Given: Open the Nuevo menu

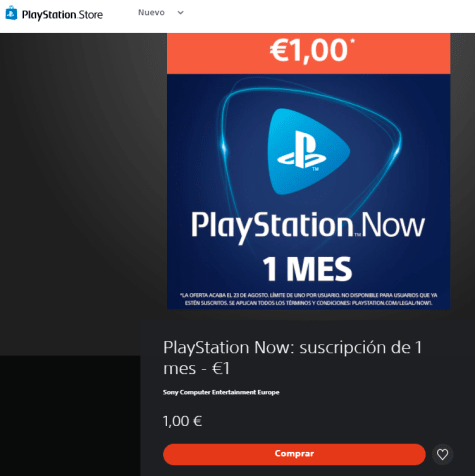Looking at the screenshot, I should click(151, 13).
